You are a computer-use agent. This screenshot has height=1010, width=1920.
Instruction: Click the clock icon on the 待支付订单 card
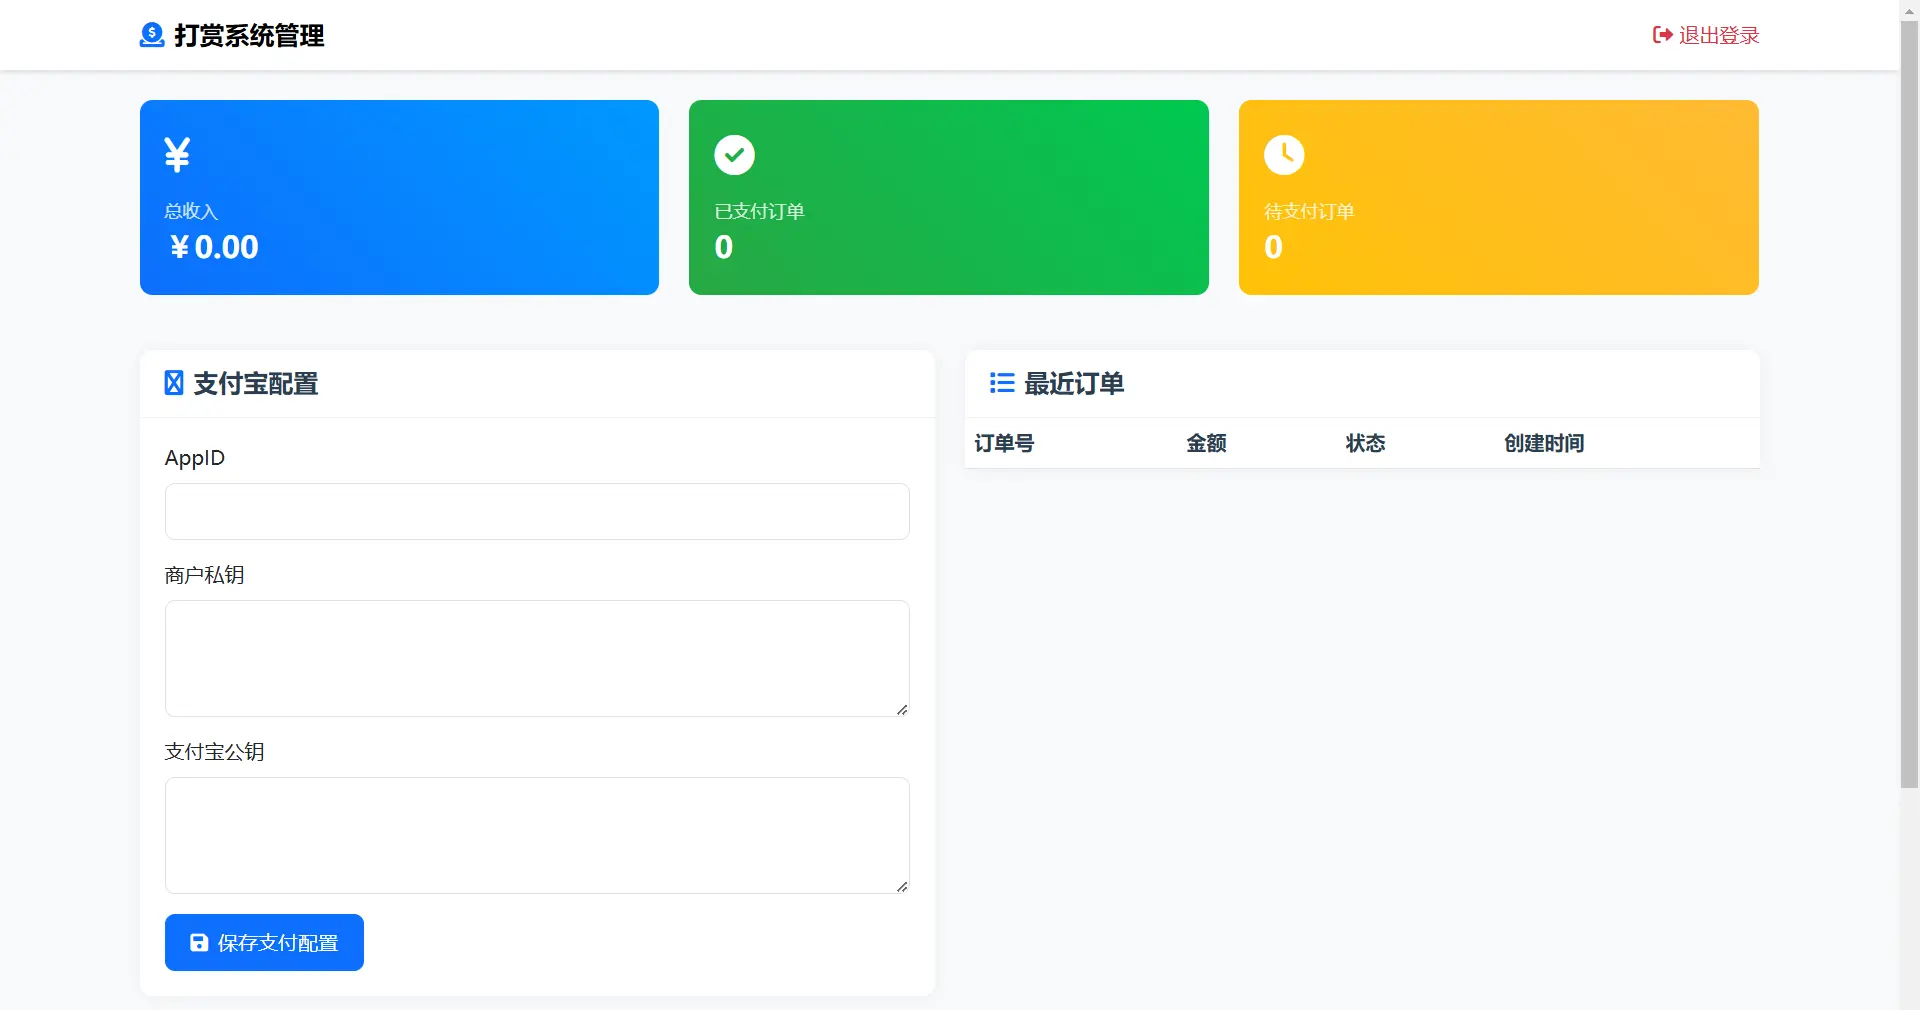pos(1284,155)
